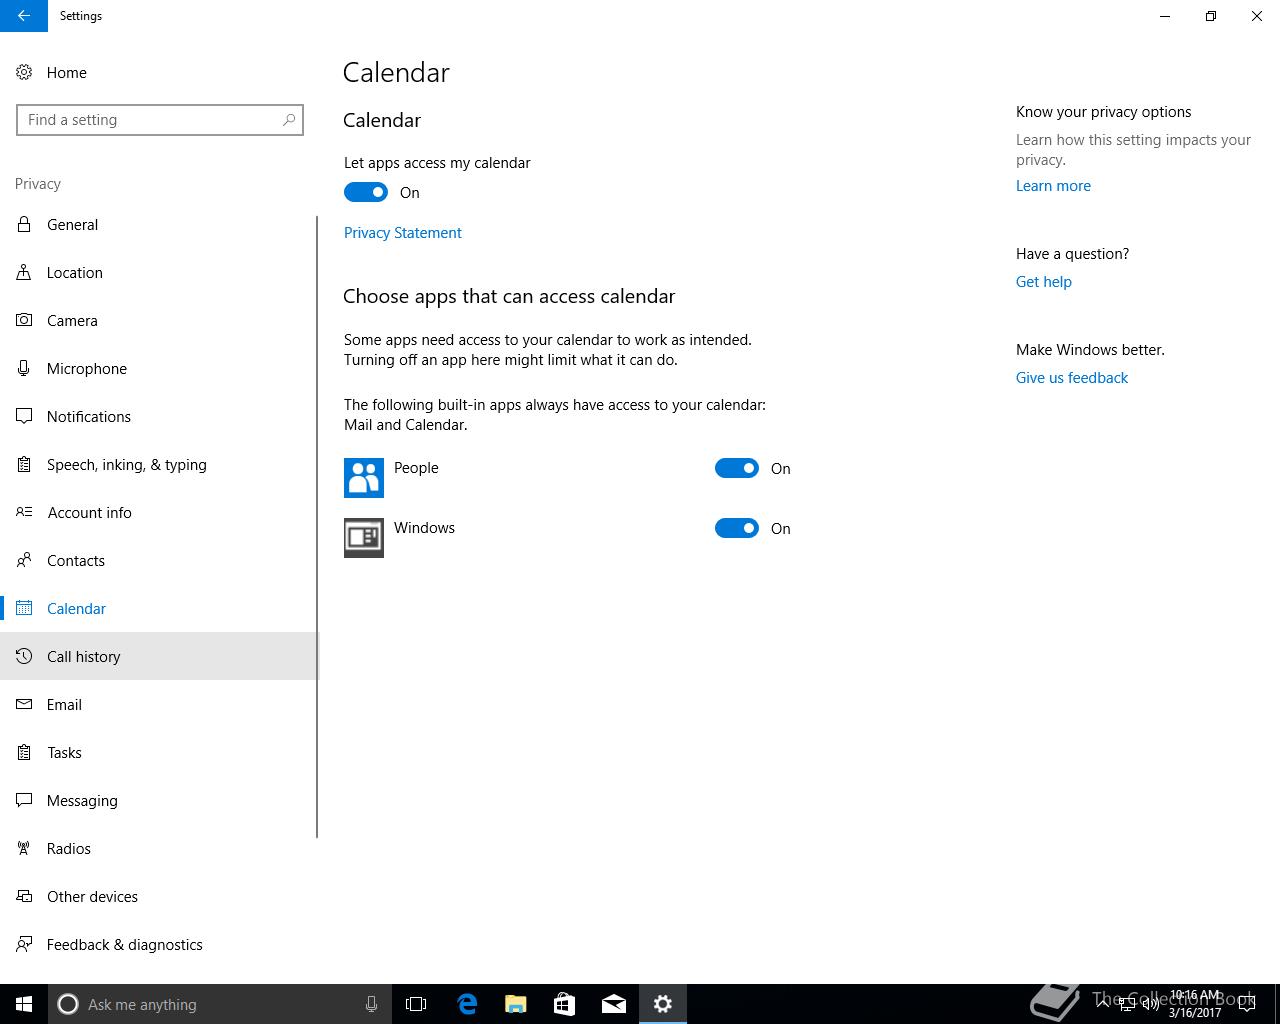
Task: Select Email in the privacy sidebar
Action: coord(158,704)
